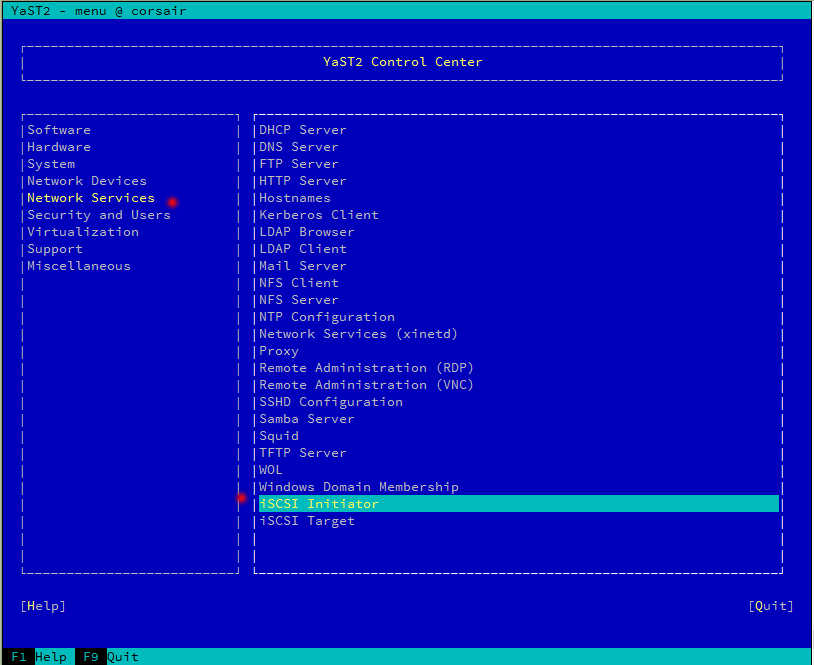The image size is (814, 665).
Task: Select the Miscellaneous category
Action: 79,266
